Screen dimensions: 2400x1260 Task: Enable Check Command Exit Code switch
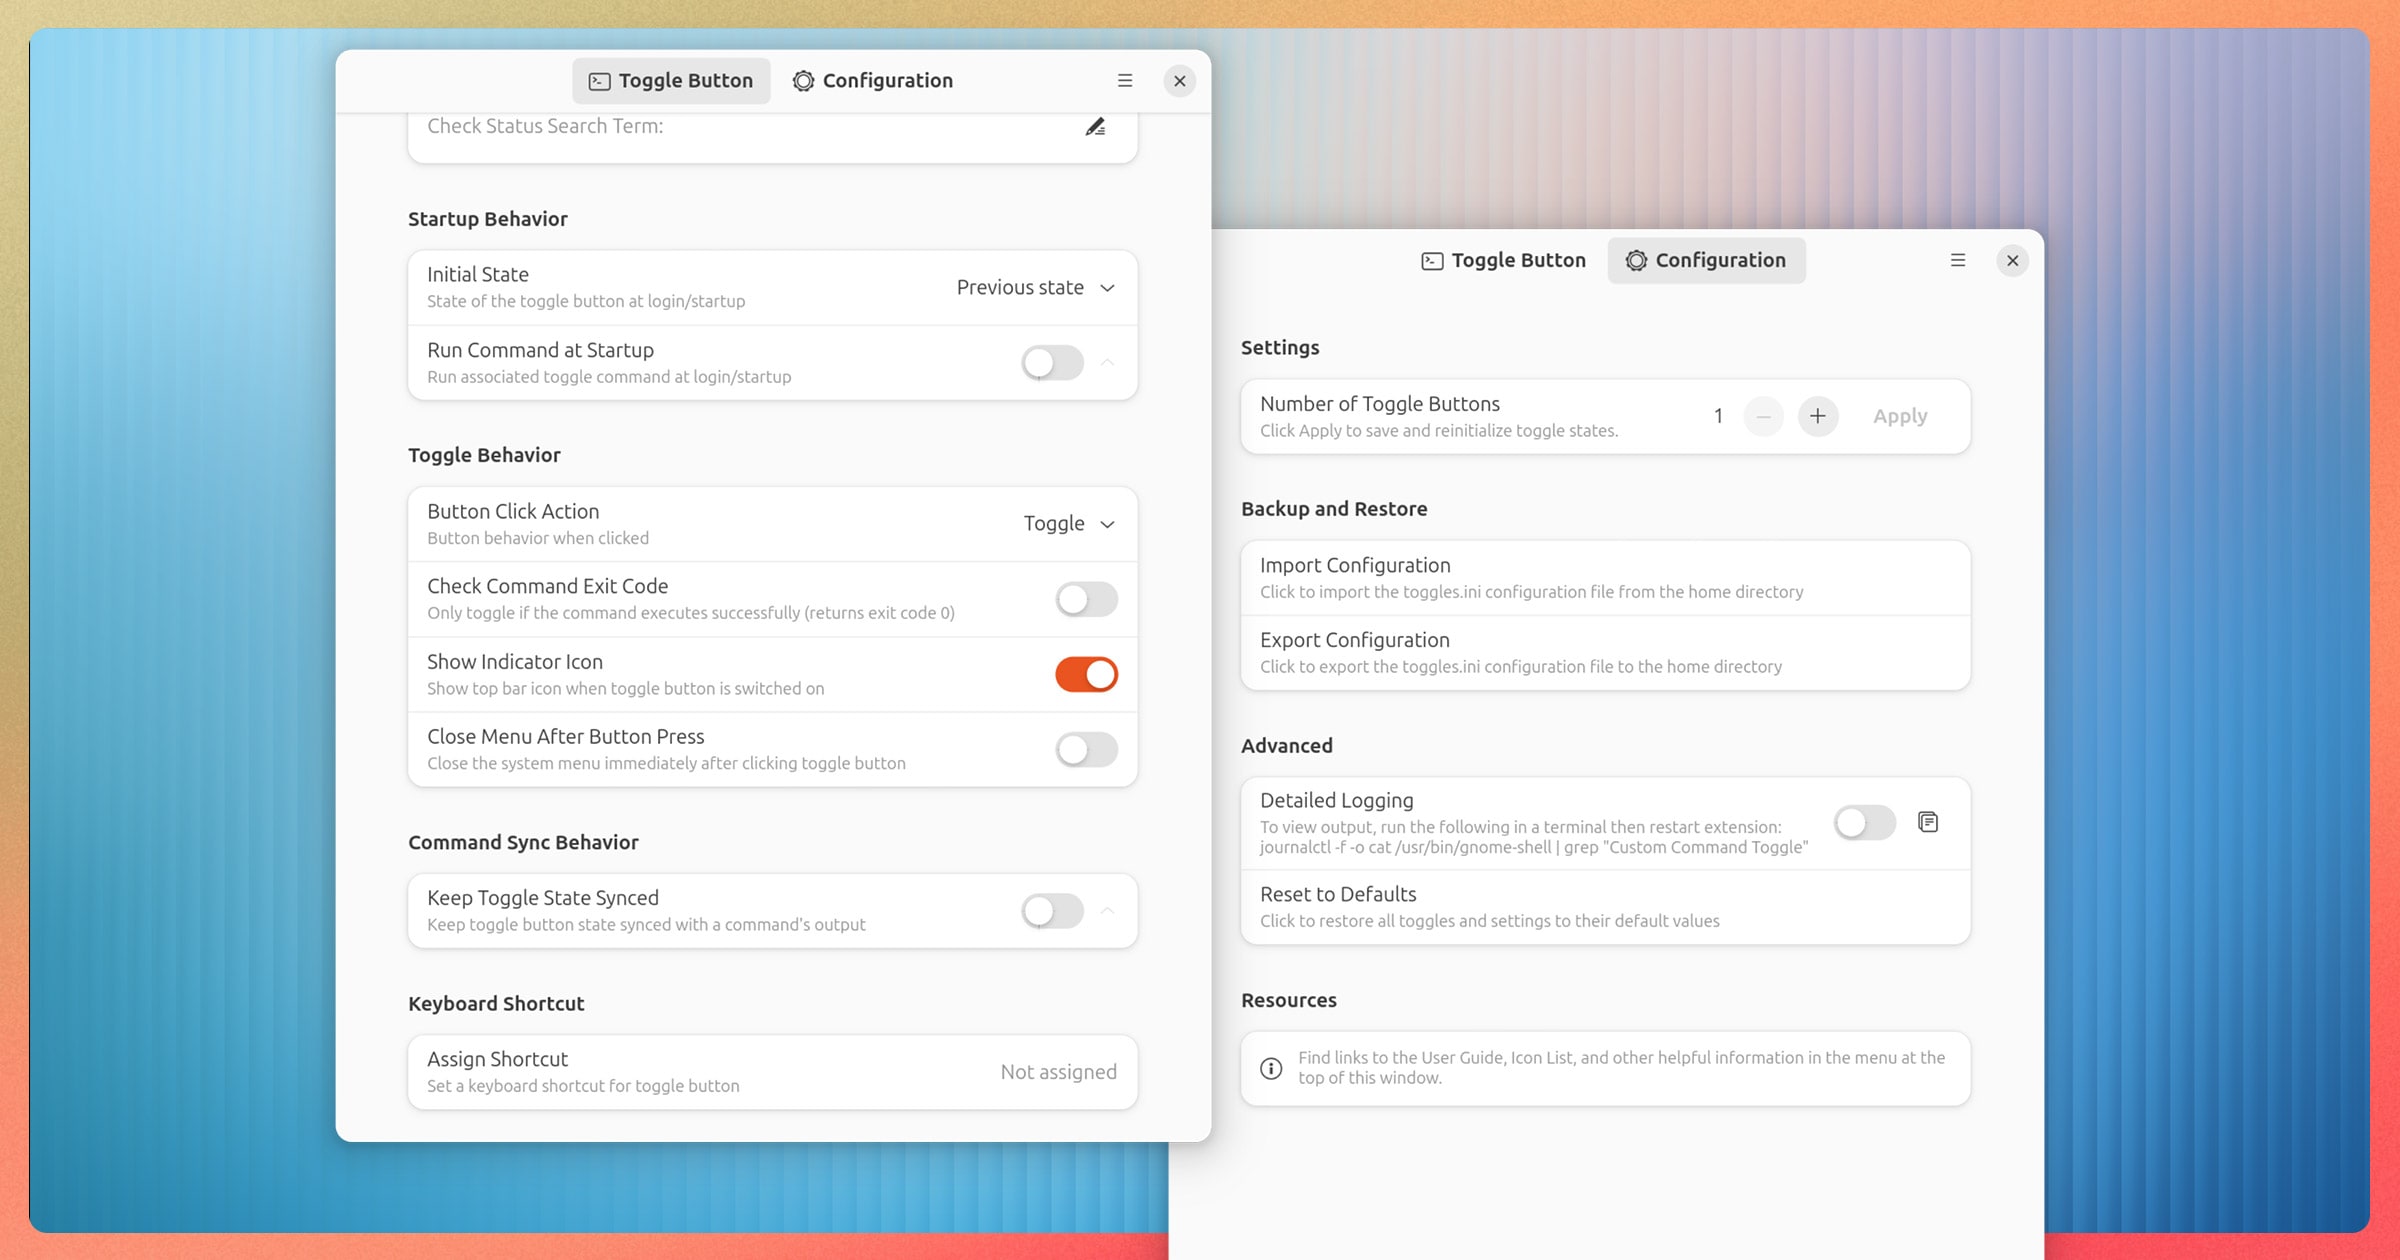click(x=1086, y=599)
